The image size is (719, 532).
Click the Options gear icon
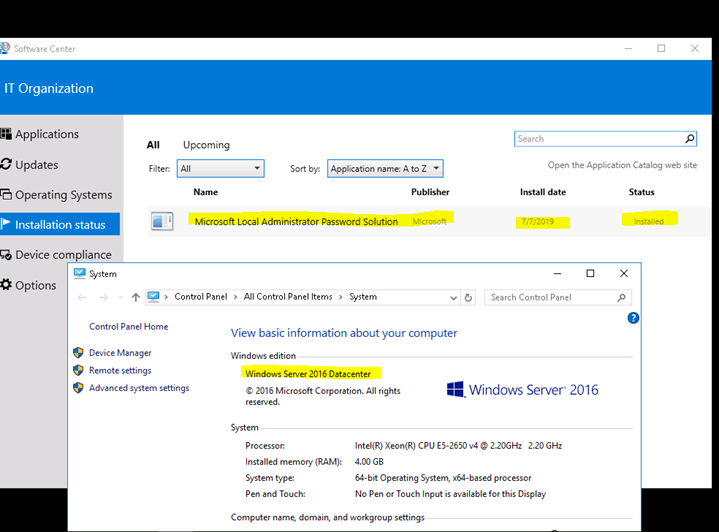click(6, 284)
